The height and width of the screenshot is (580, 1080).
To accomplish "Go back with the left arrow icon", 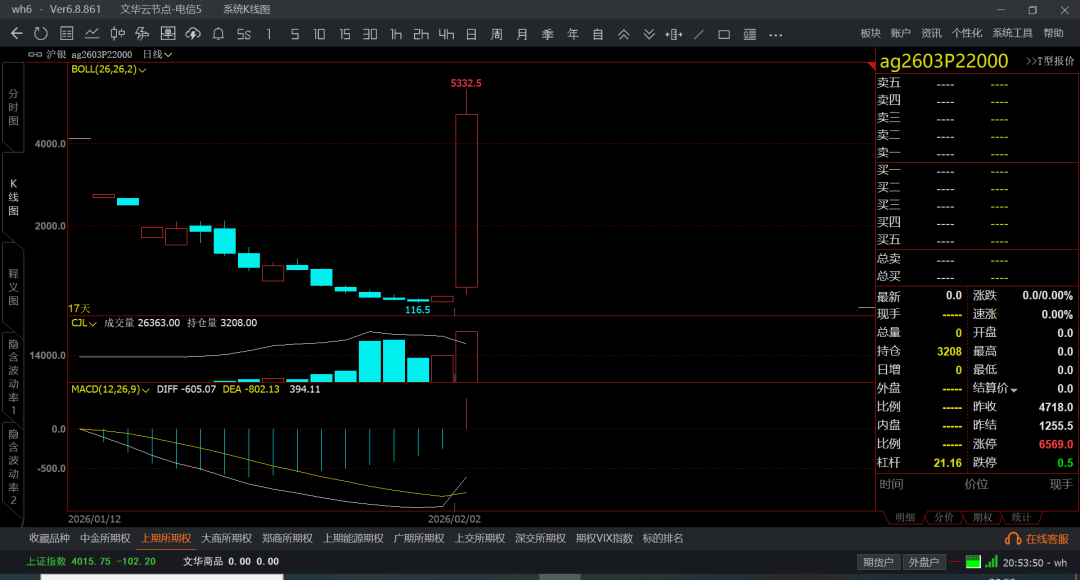I will (17, 34).
